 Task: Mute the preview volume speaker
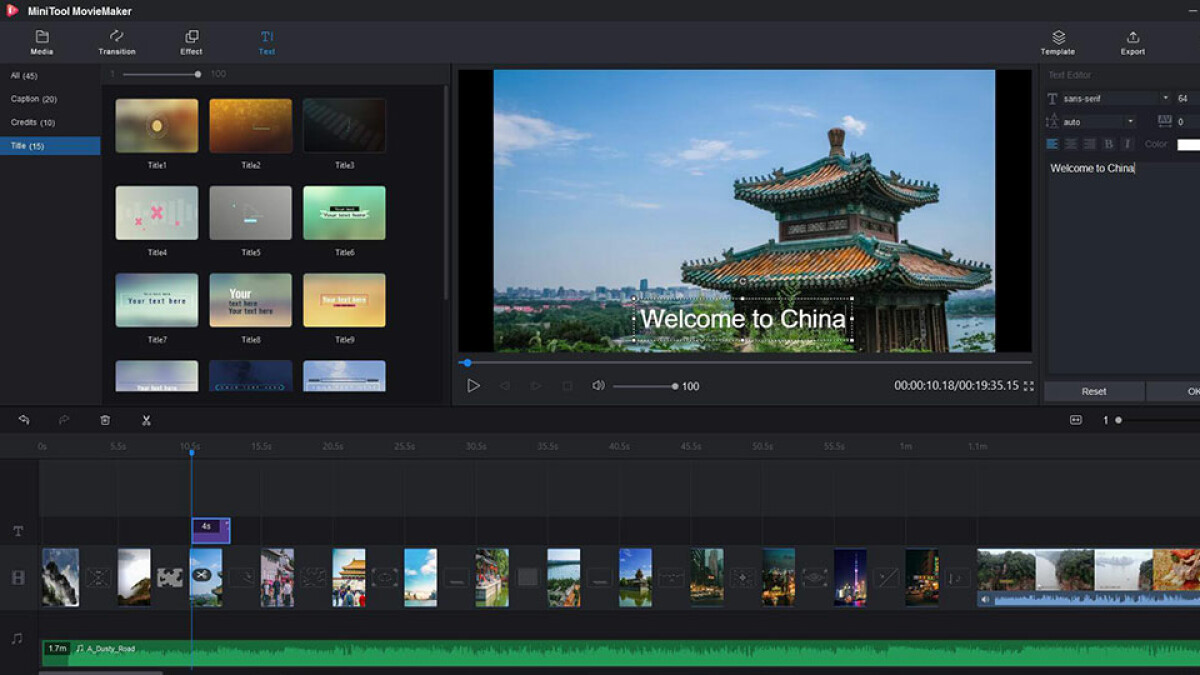597,386
